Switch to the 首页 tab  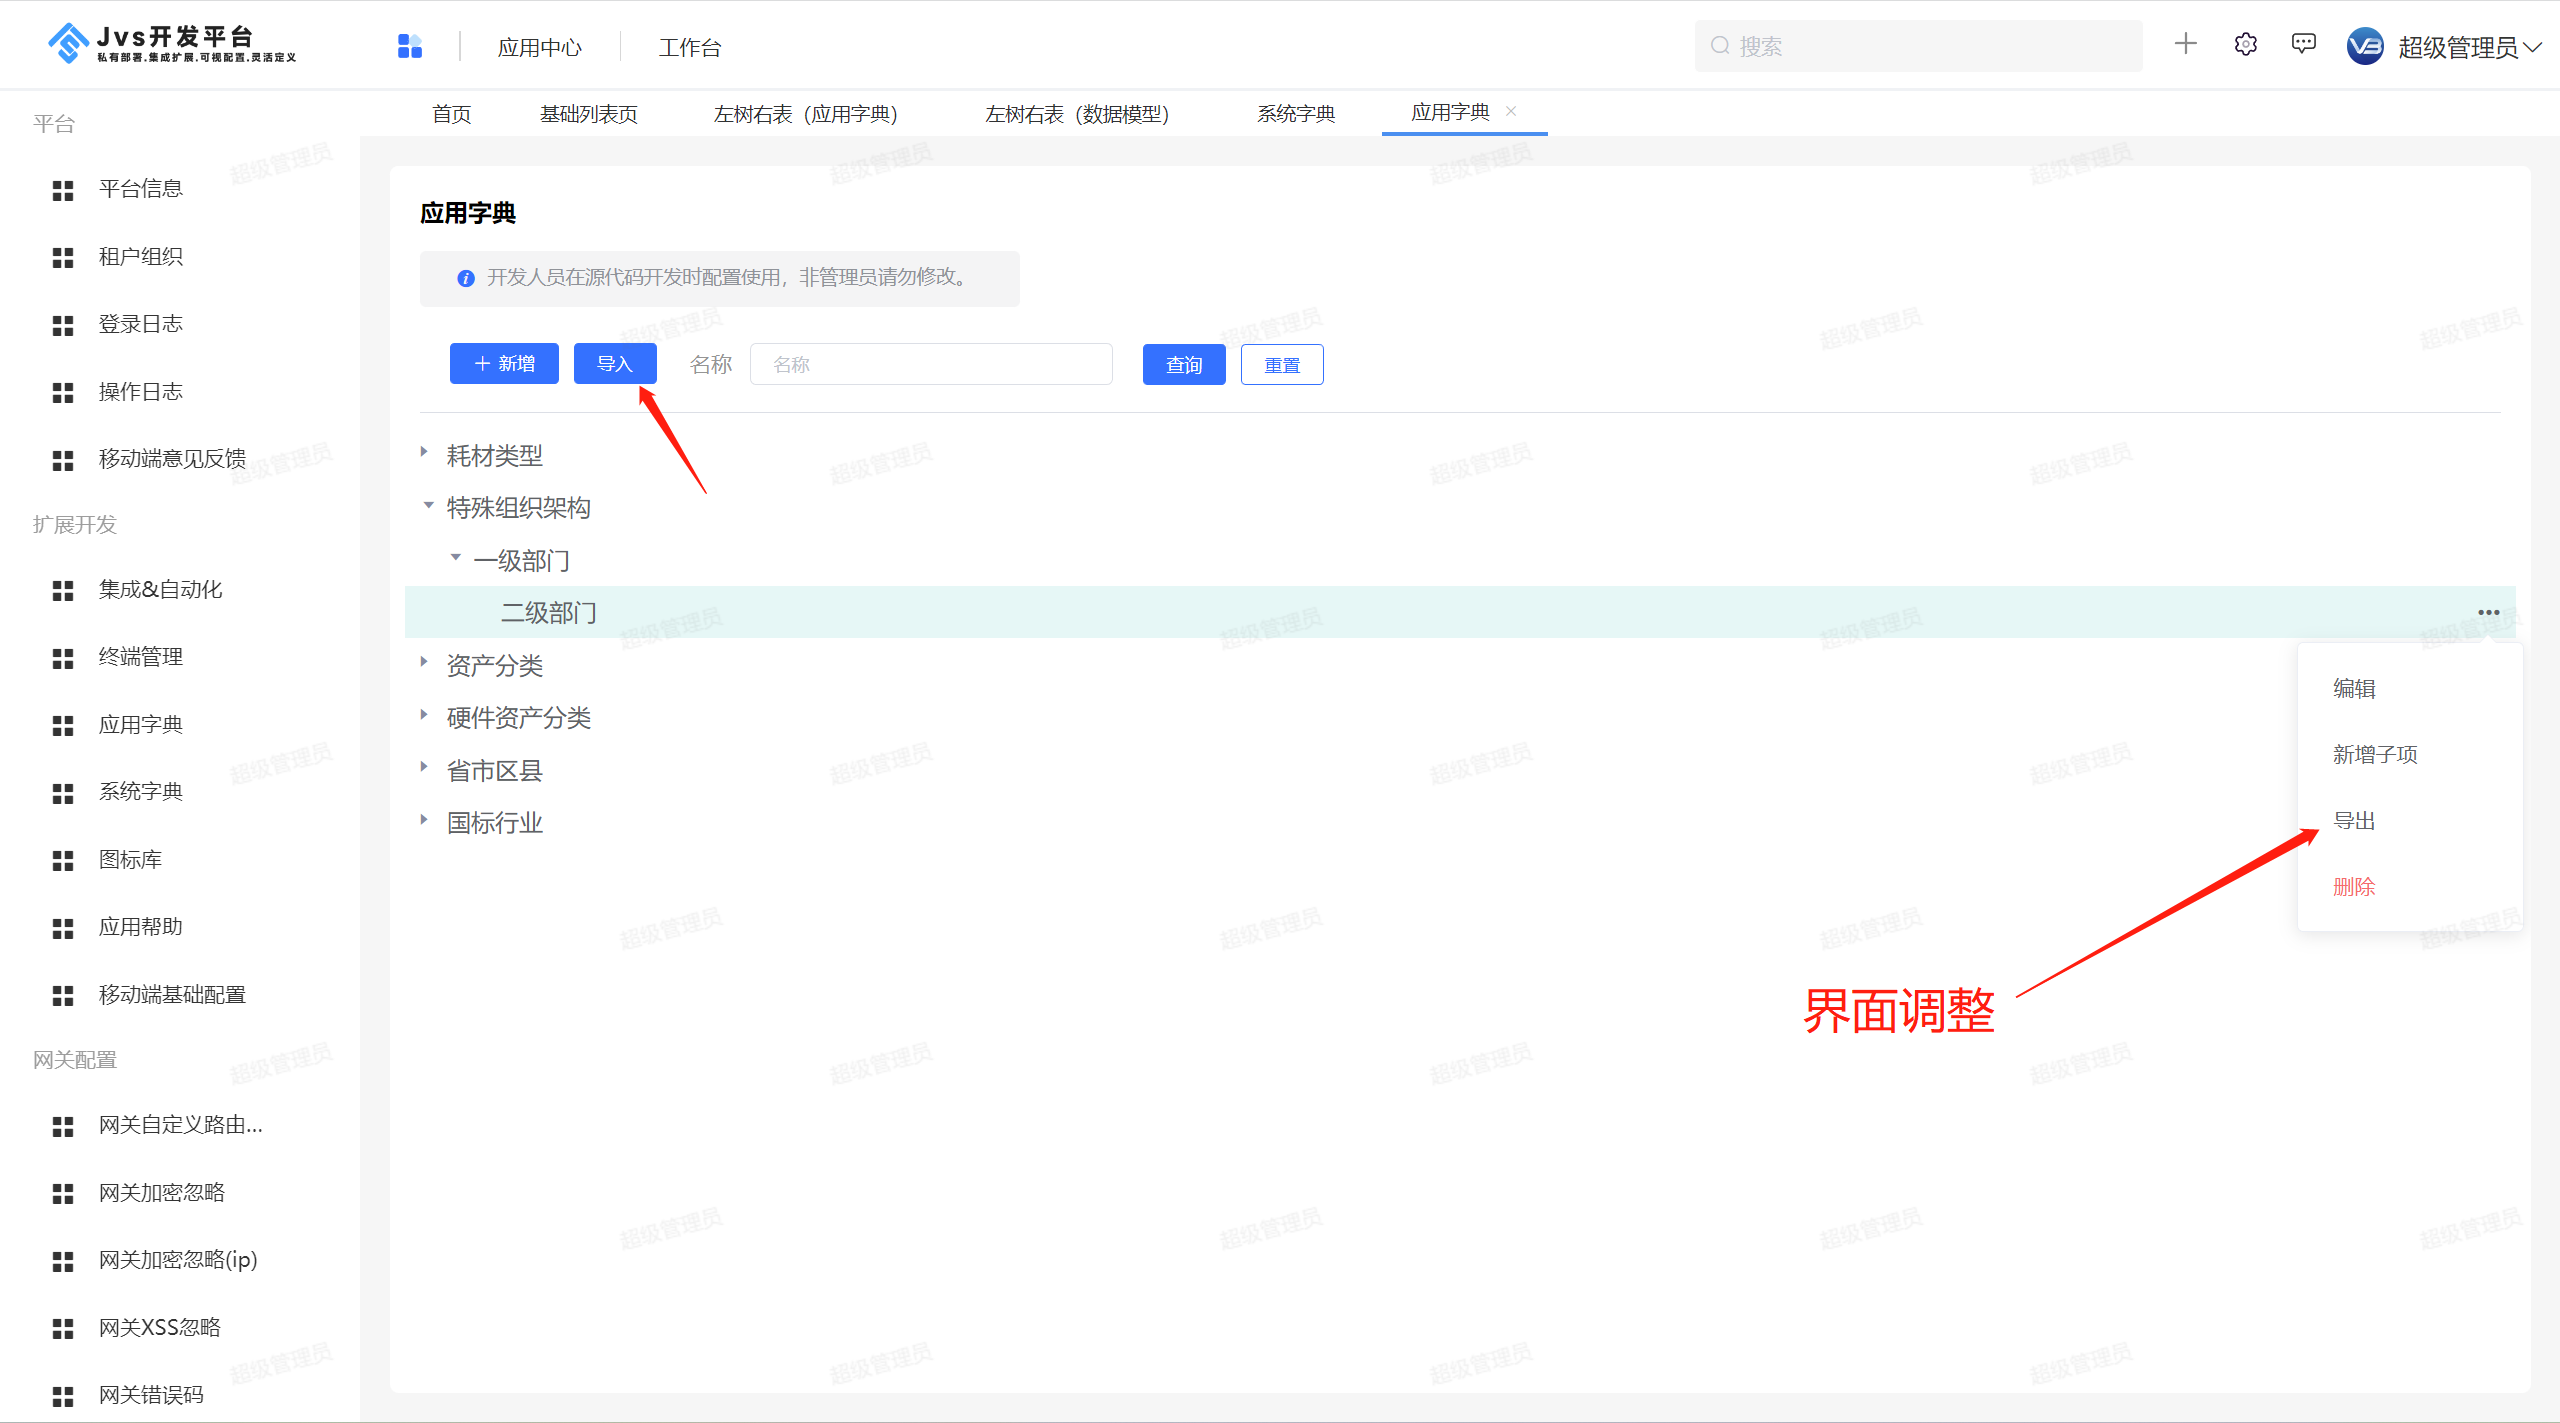pyautogui.click(x=451, y=114)
